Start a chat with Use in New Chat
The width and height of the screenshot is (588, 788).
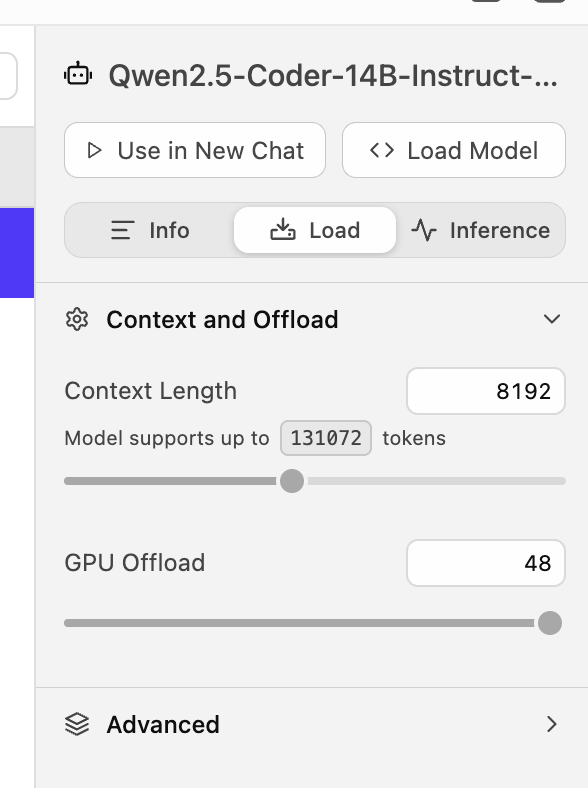[x=195, y=150]
